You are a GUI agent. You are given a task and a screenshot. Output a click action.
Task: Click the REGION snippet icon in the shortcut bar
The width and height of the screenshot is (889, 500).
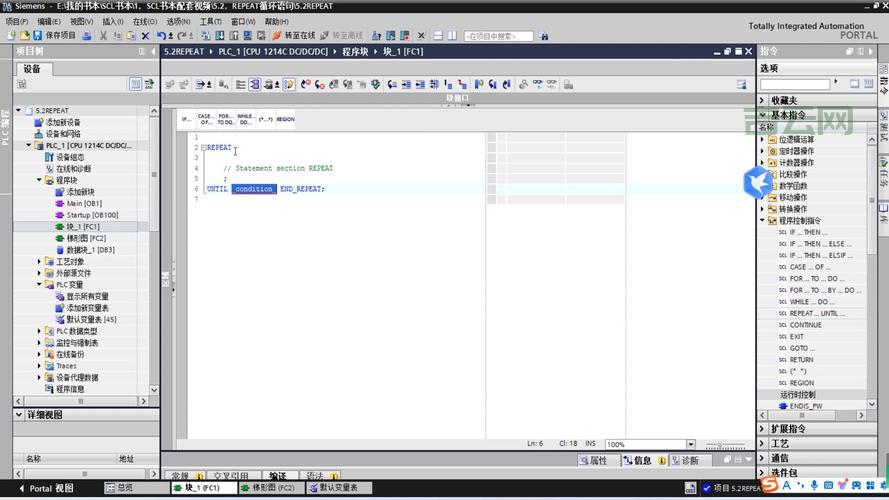[285, 119]
